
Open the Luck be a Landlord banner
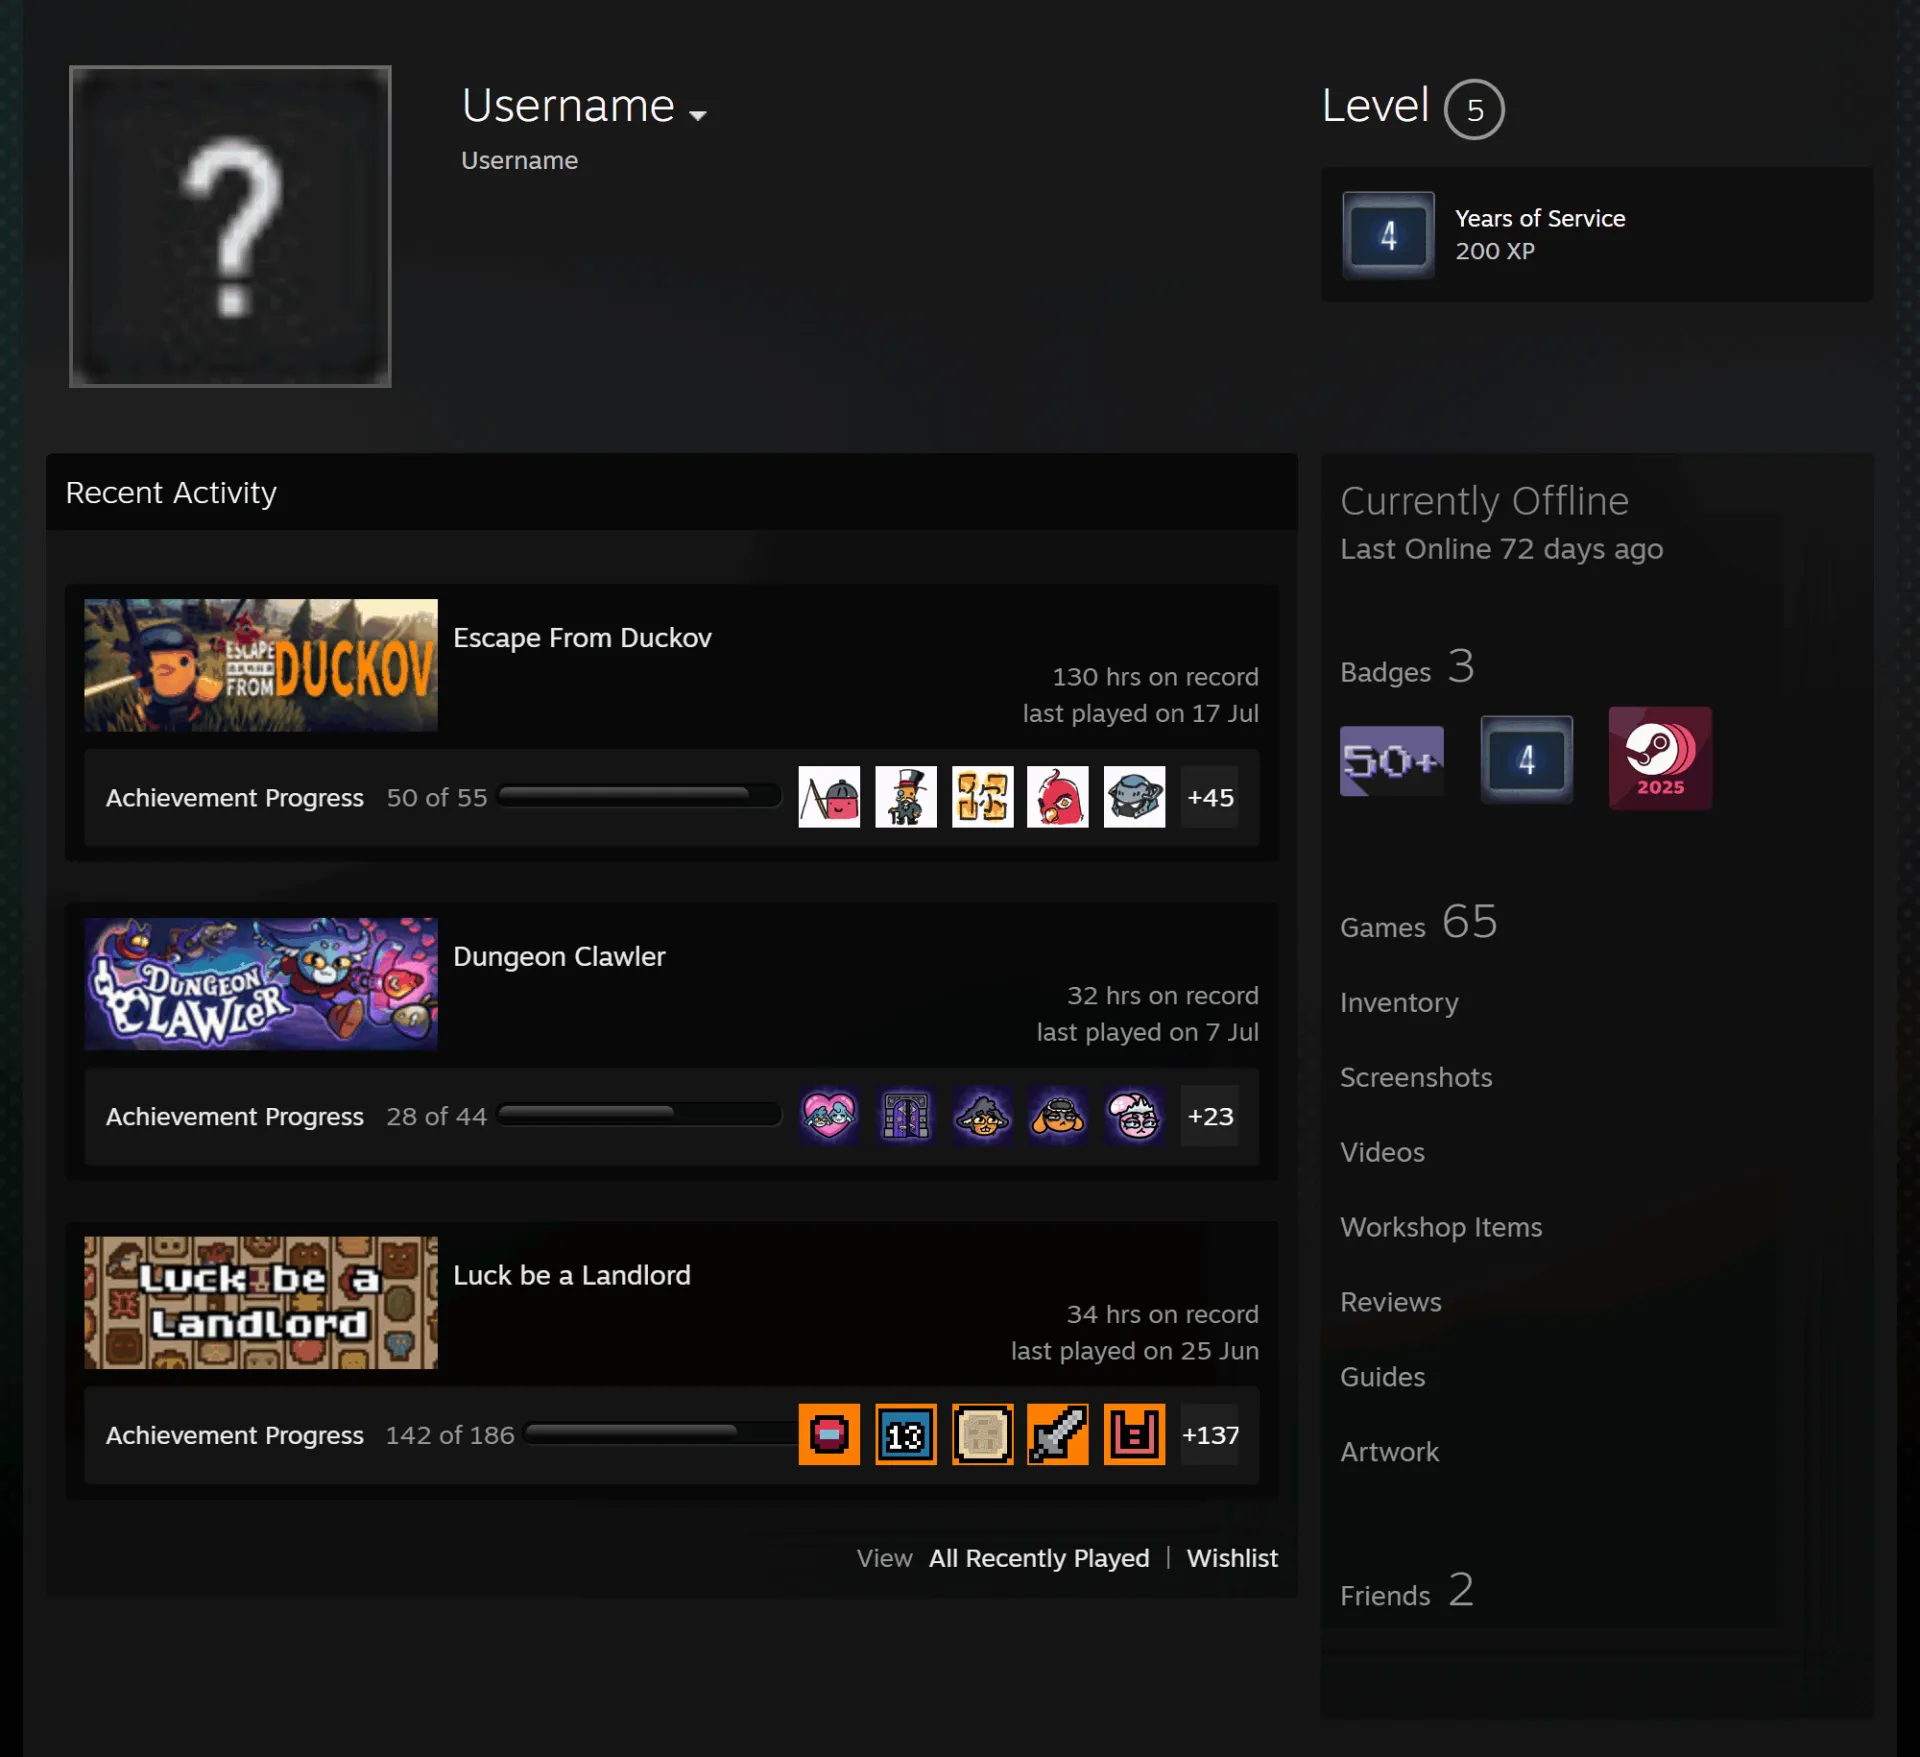[261, 1302]
